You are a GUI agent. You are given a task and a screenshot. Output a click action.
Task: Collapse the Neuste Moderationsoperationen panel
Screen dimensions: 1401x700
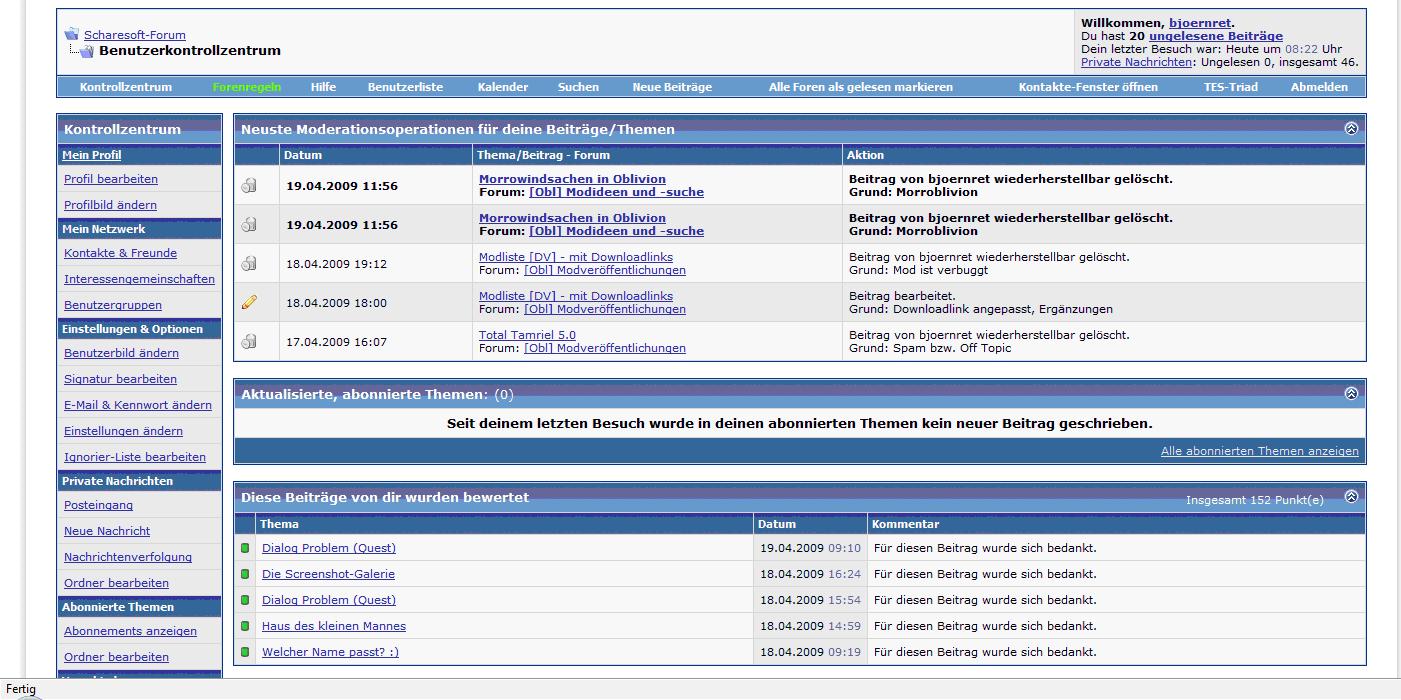pyautogui.click(x=1351, y=129)
